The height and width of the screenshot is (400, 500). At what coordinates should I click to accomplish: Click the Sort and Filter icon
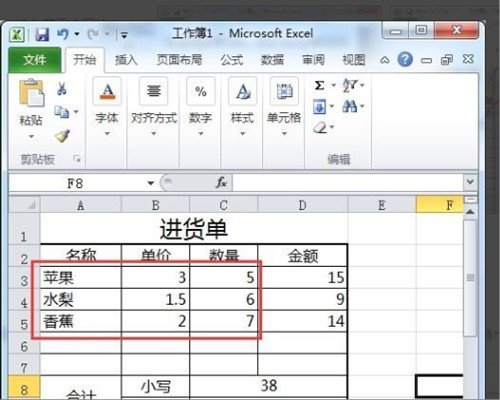coord(350,86)
